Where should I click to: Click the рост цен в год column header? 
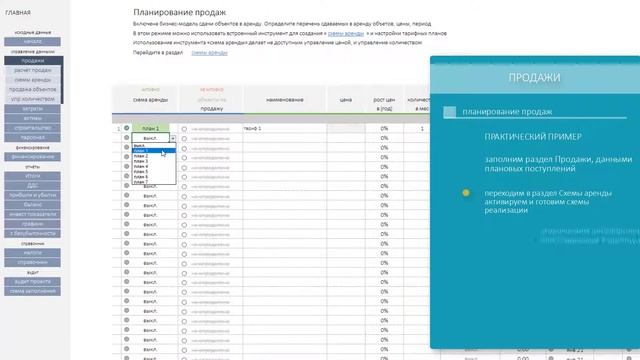click(x=384, y=104)
